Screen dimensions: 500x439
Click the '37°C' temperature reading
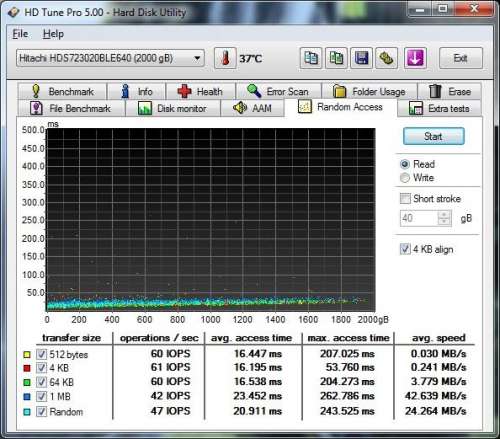(x=251, y=59)
